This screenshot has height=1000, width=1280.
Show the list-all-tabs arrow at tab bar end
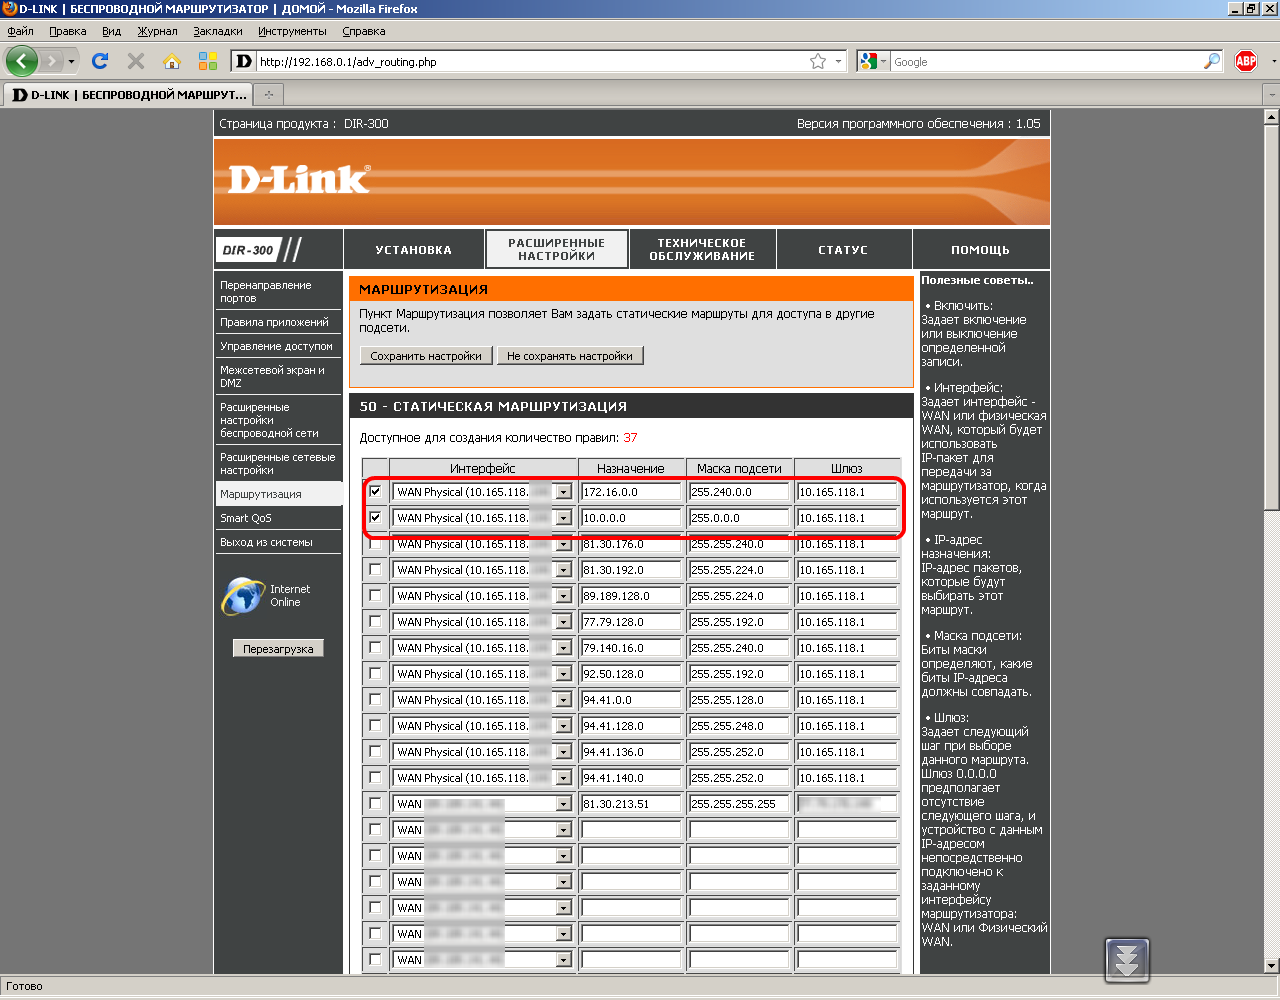click(x=1271, y=95)
